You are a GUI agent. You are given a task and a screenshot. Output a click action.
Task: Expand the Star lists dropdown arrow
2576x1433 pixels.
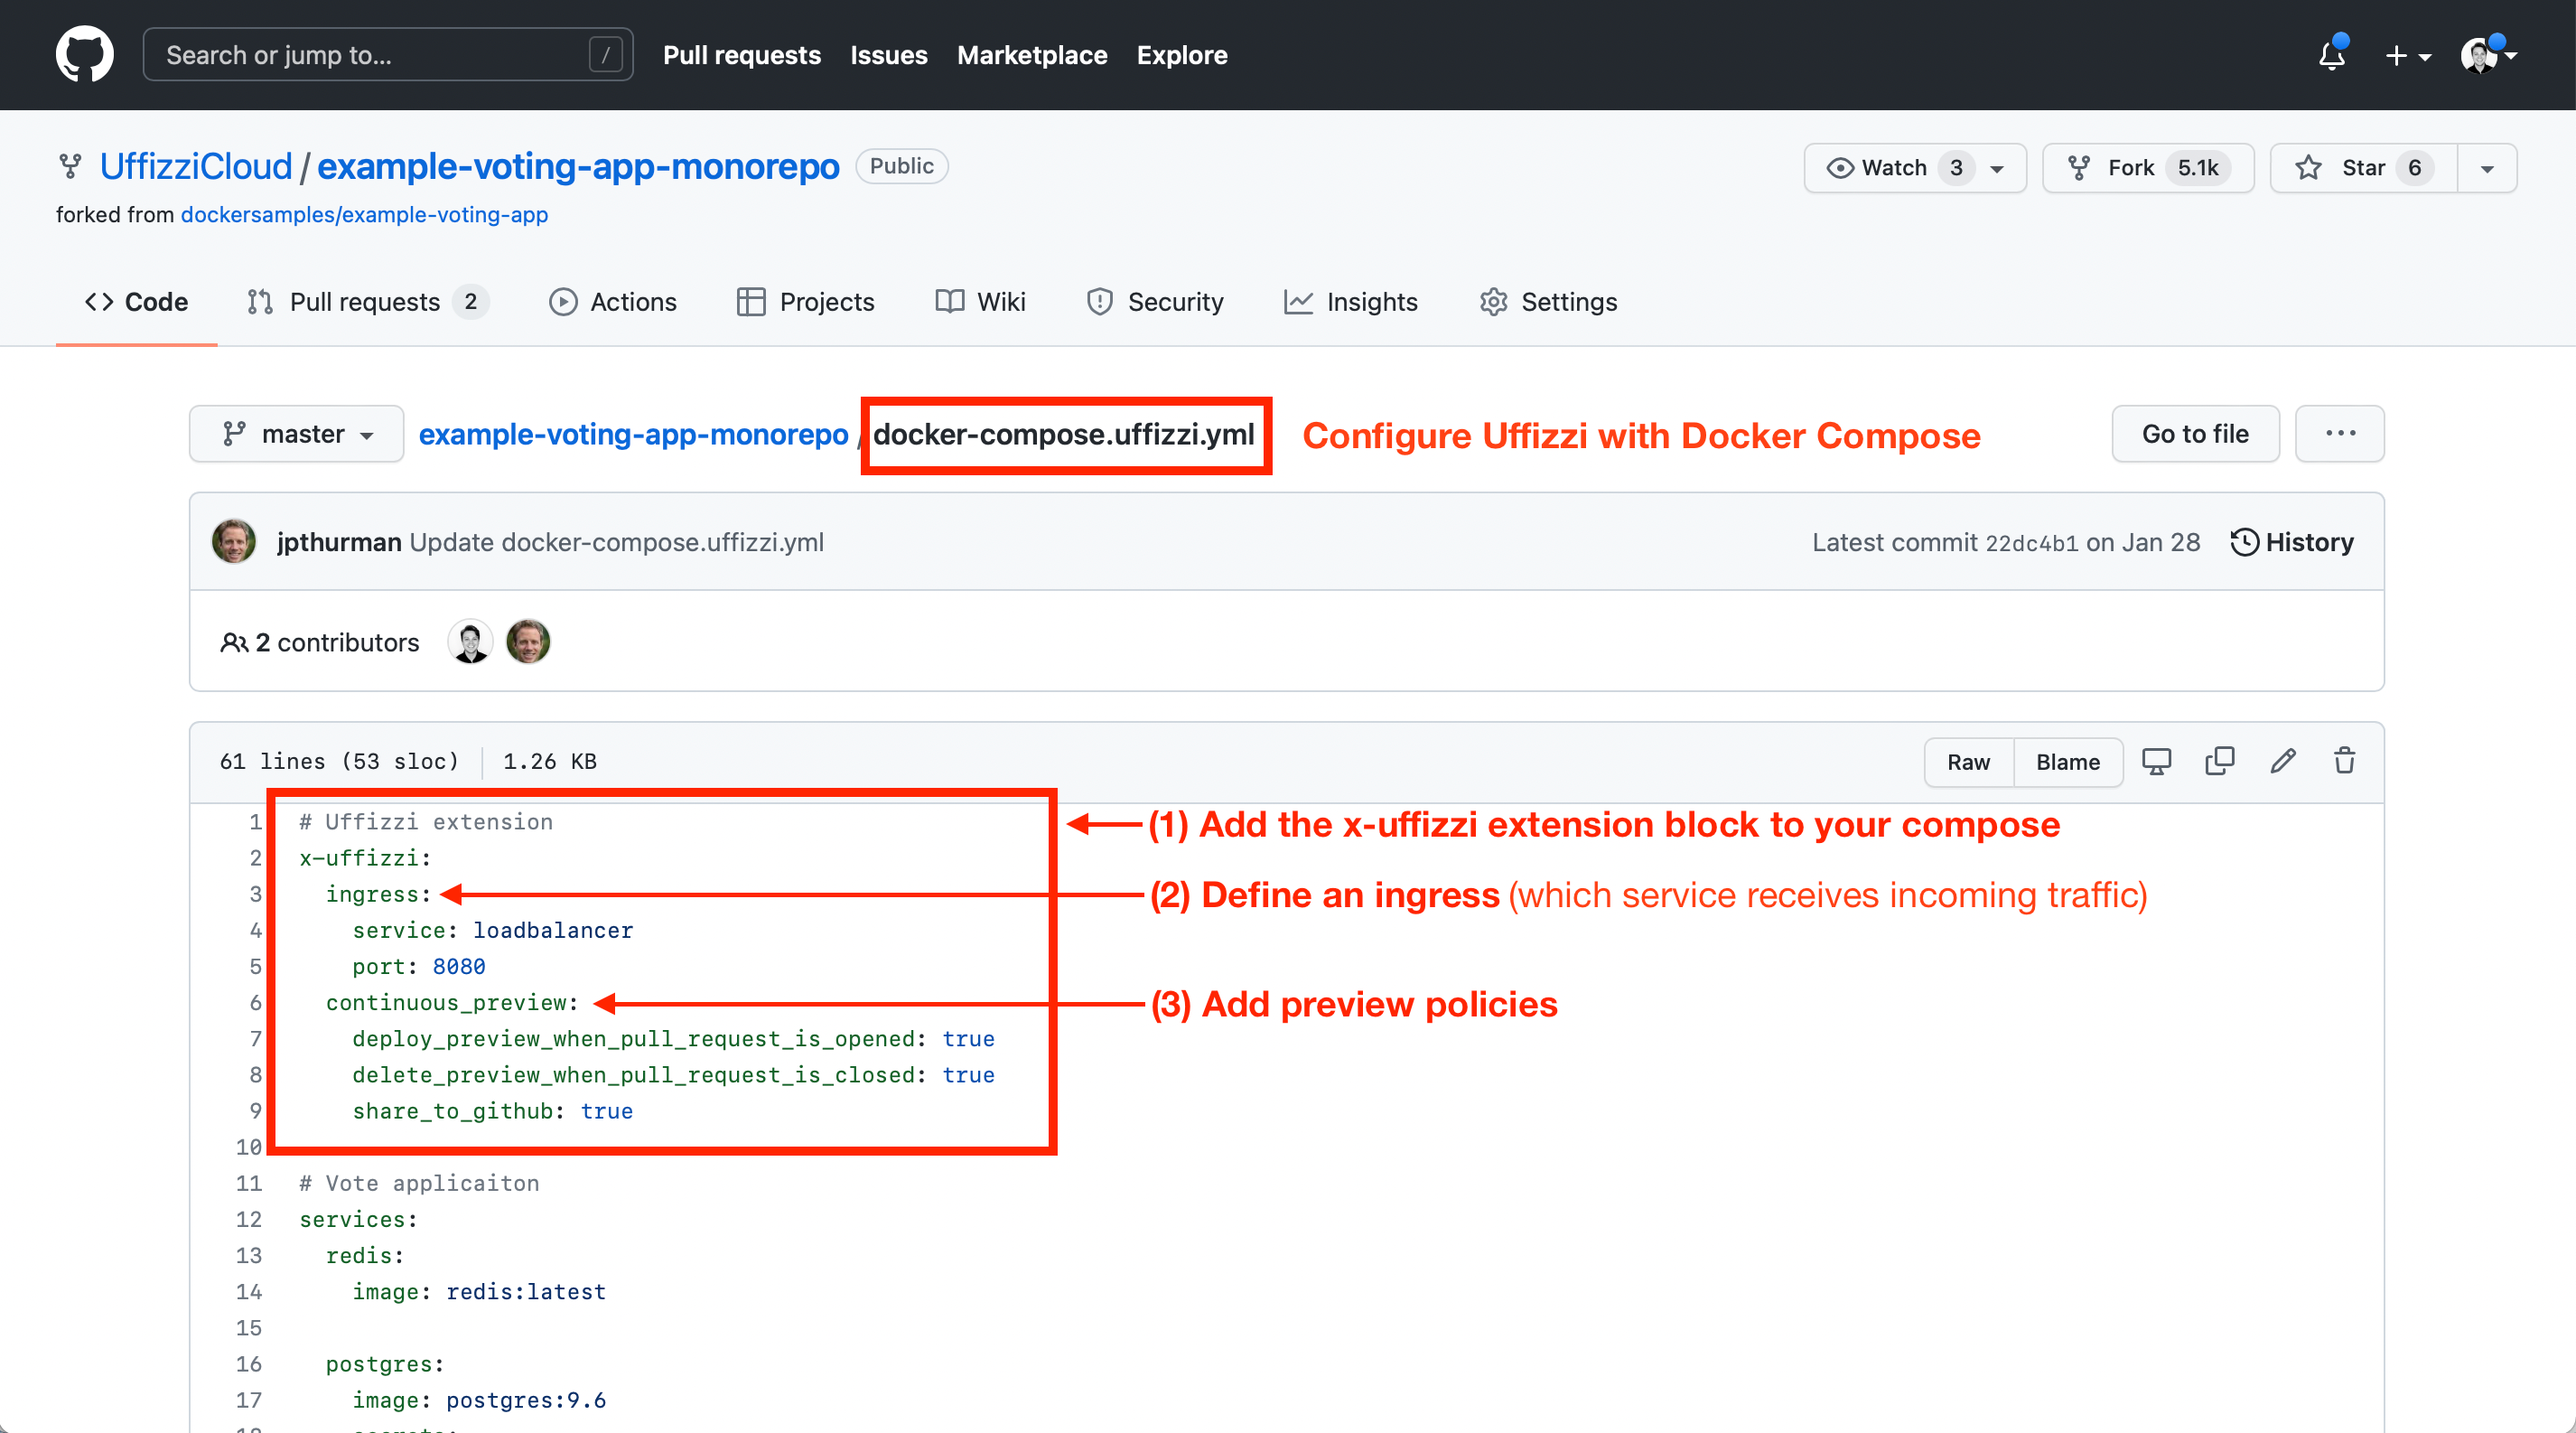coord(2487,168)
